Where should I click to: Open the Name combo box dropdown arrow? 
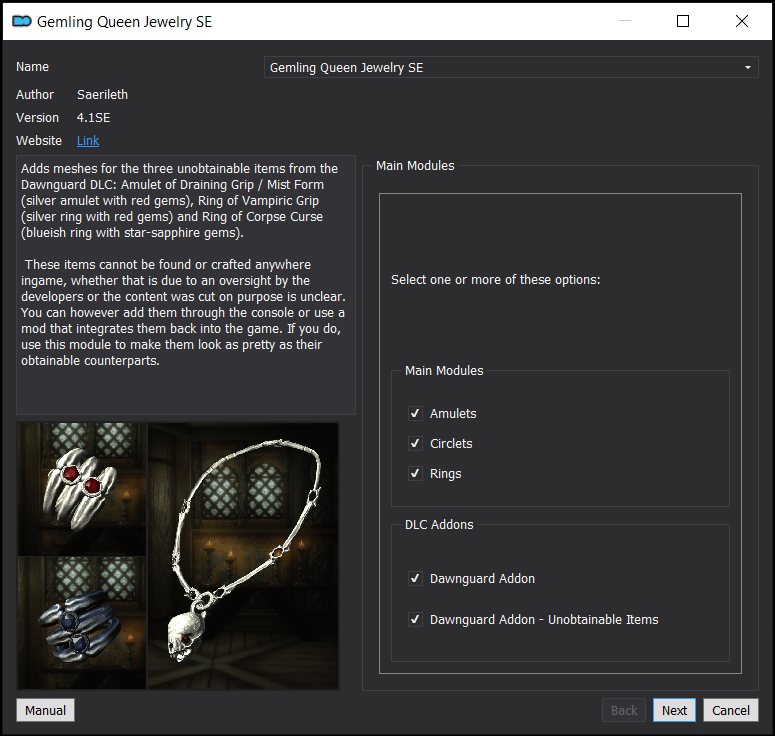[x=747, y=67]
